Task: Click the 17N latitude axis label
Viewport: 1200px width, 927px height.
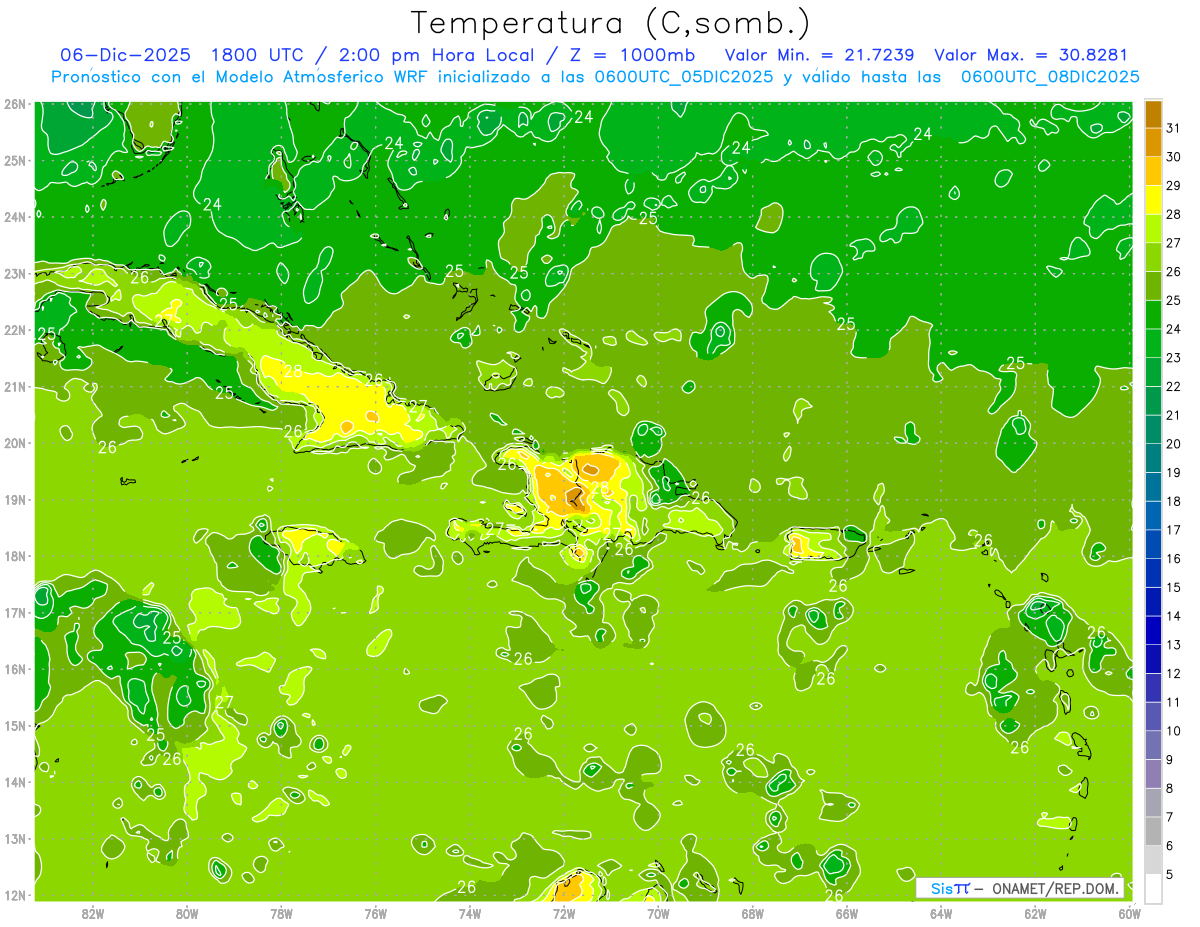Action: 15,613
